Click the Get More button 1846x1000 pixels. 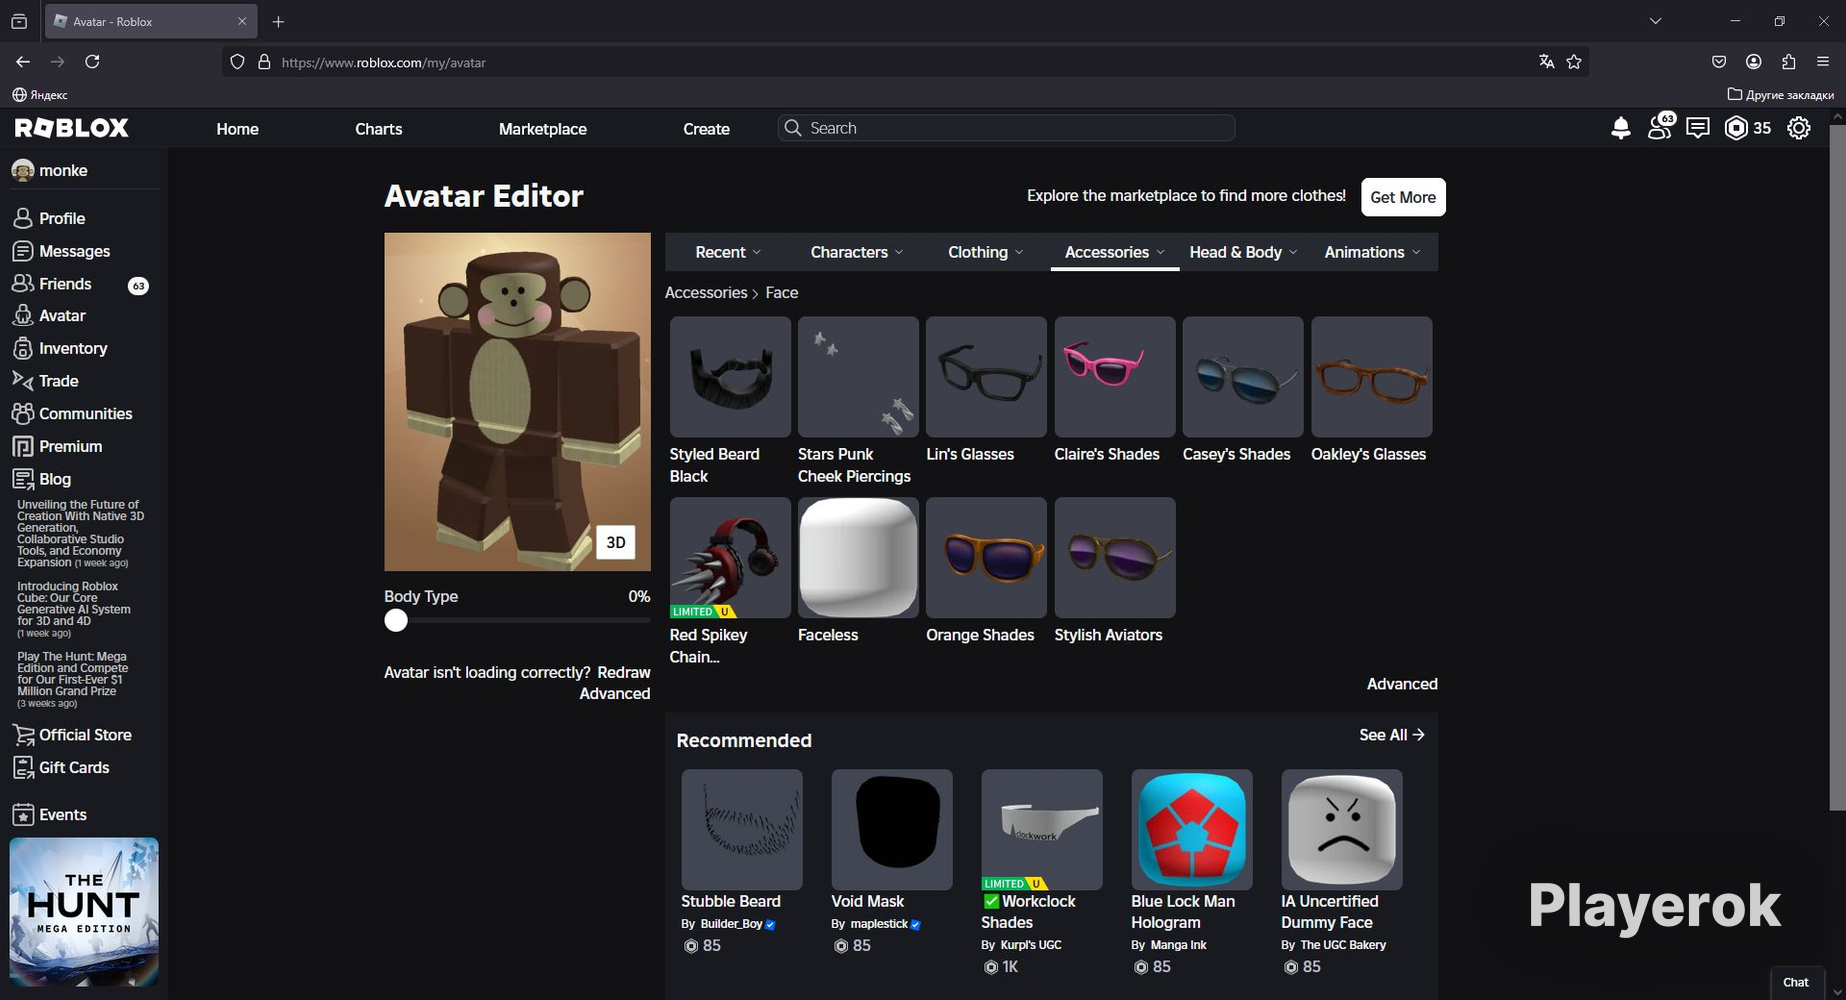point(1403,197)
